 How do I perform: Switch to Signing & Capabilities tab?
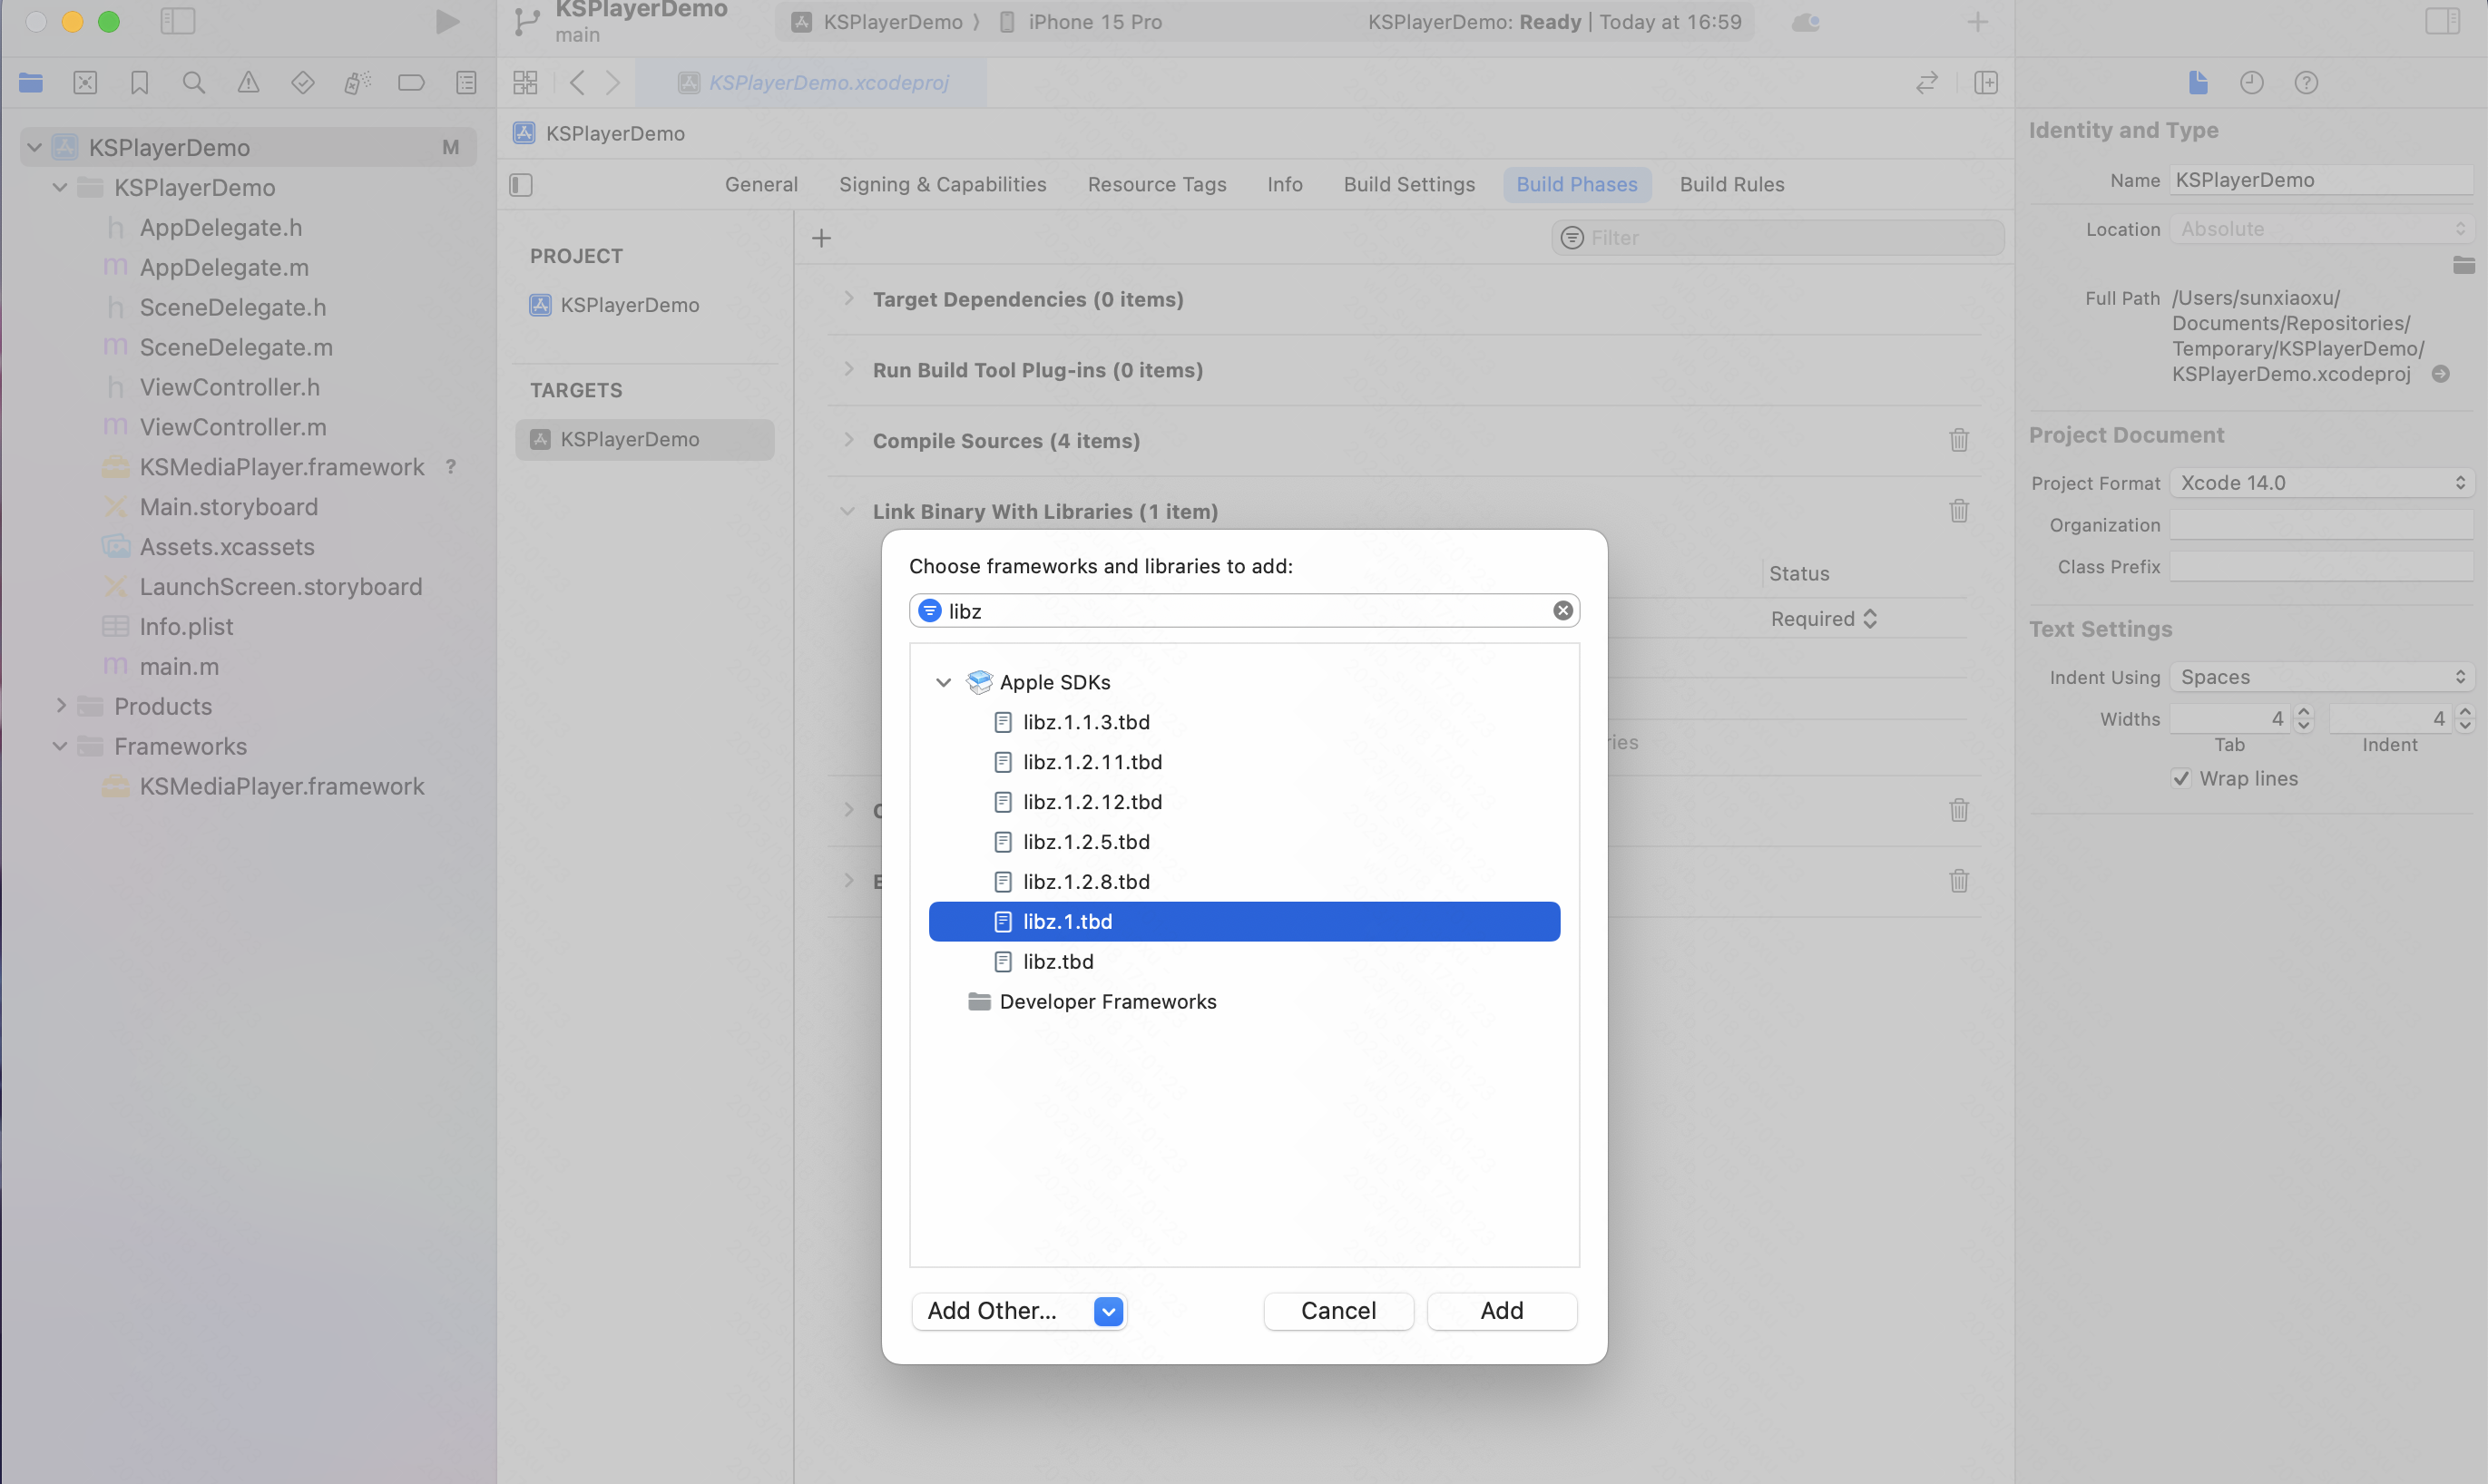(x=942, y=184)
